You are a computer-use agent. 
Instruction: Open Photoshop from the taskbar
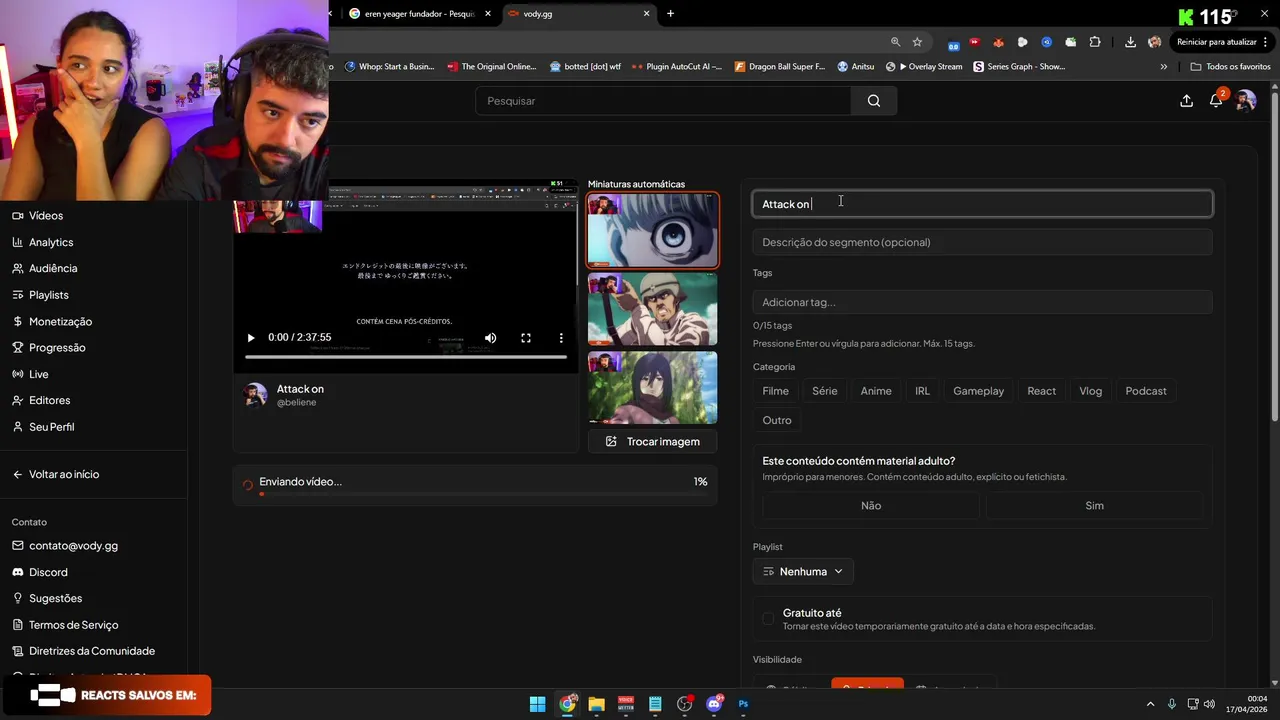click(743, 704)
